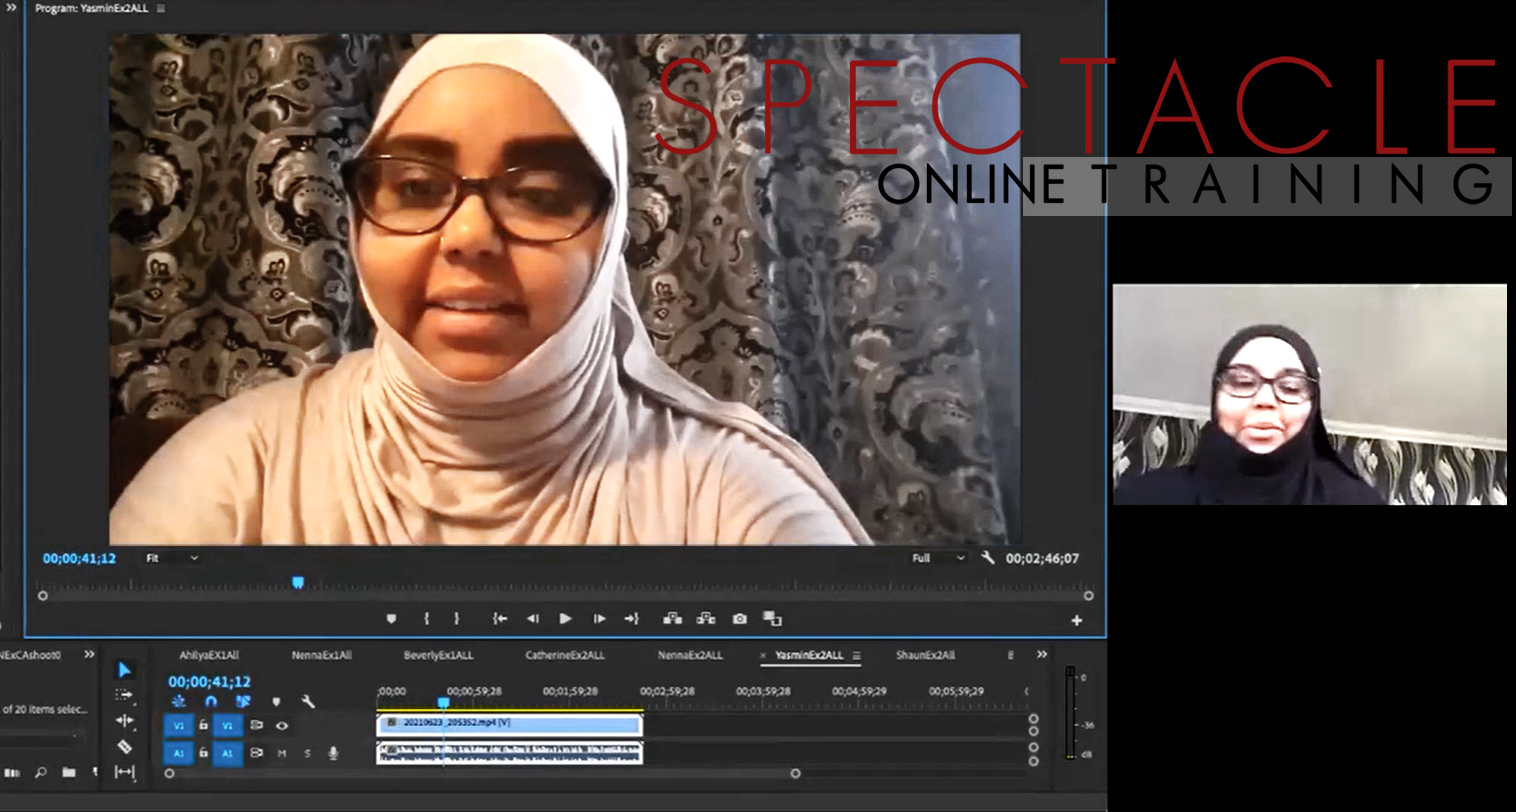The image size is (1516, 812).
Task: Open timeline display settings wrench
Action: [x=308, y=702]
